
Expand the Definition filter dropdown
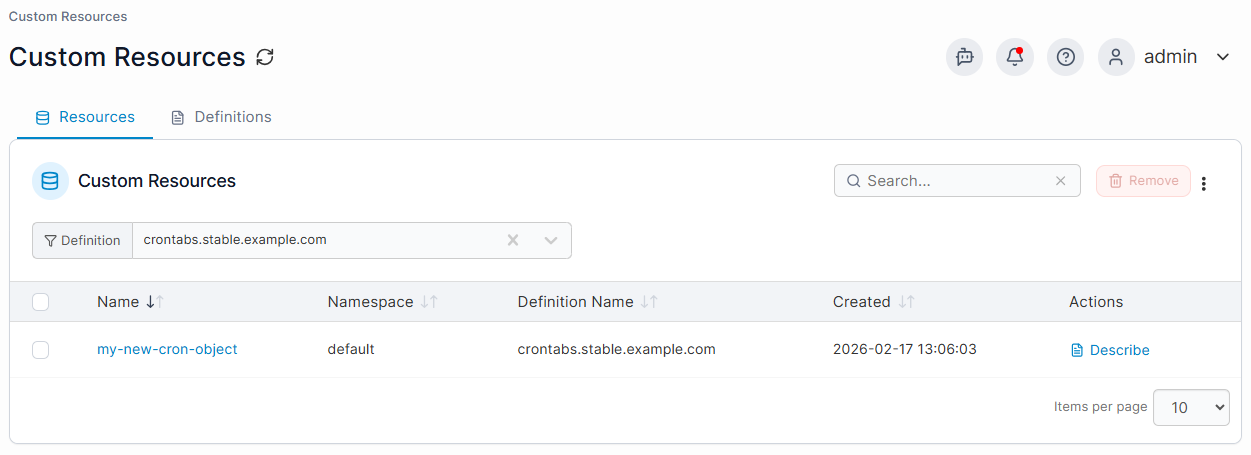[x=550, y=240]
